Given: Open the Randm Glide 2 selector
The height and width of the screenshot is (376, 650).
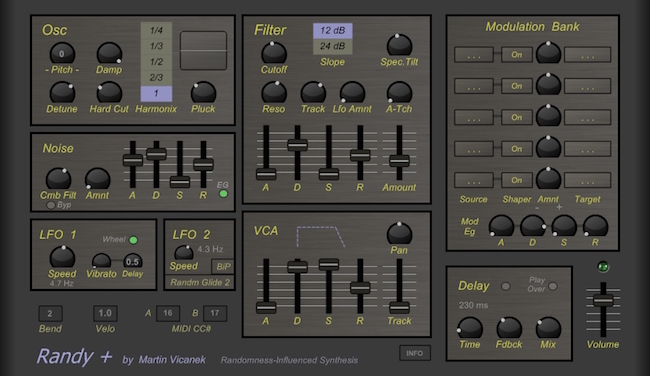Looking at the screenshot, I should (200, 282).
